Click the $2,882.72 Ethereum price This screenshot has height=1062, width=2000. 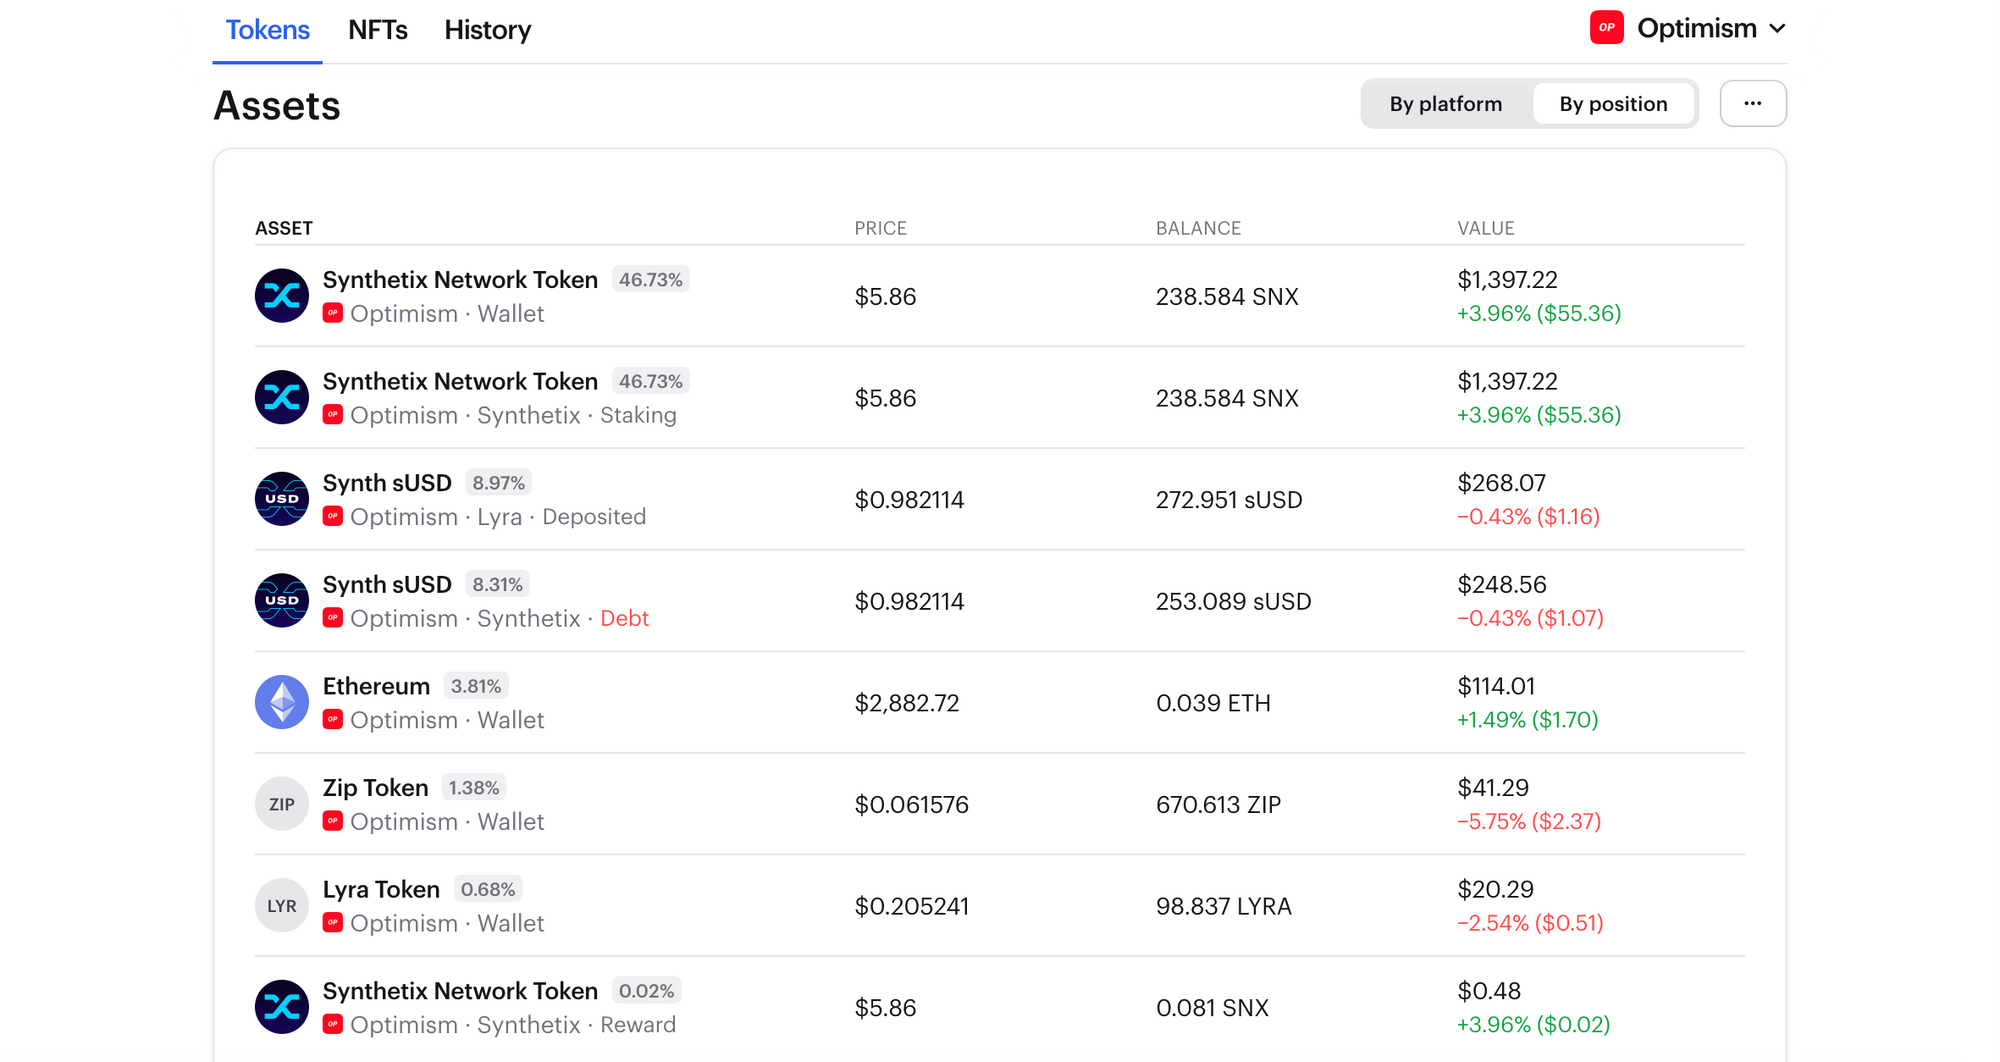click(x=906, y=703)
